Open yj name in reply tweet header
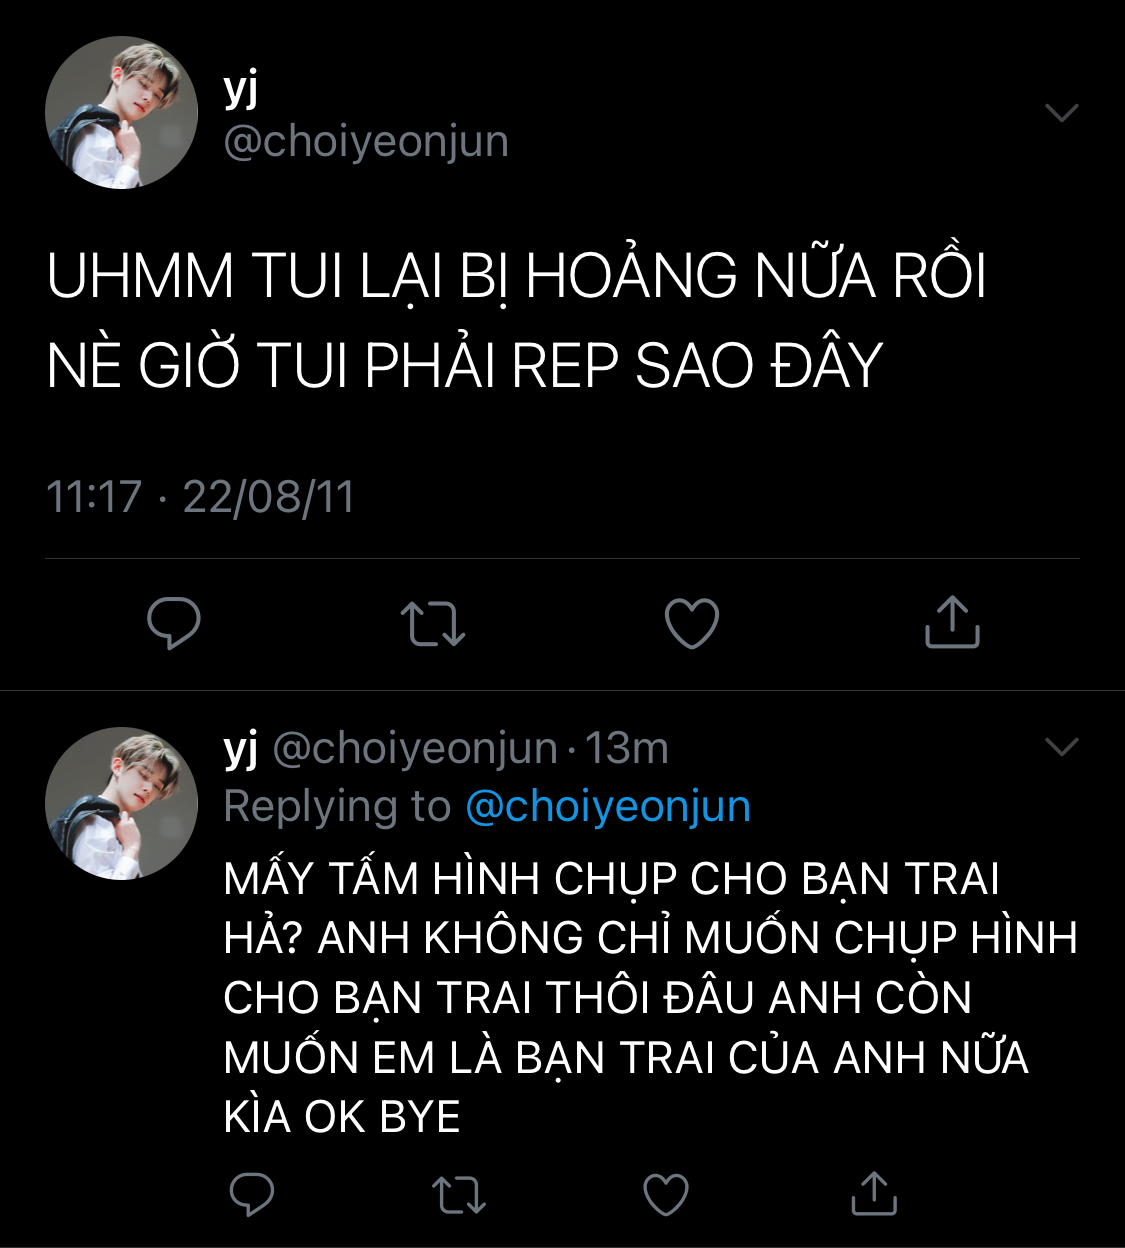Viewport: 1125px width, 1248px height. [x=241, y=749]
